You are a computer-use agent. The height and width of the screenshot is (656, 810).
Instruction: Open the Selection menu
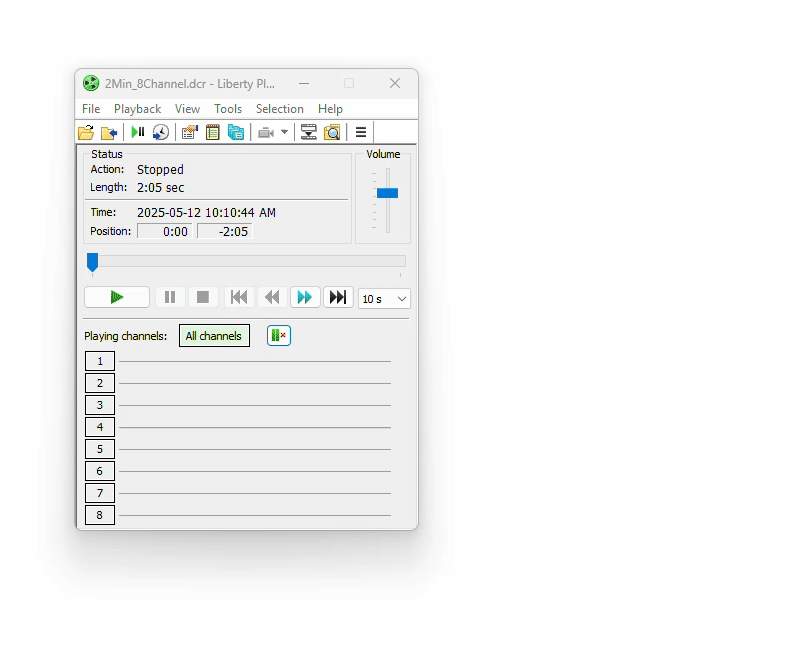pos(279,109)
